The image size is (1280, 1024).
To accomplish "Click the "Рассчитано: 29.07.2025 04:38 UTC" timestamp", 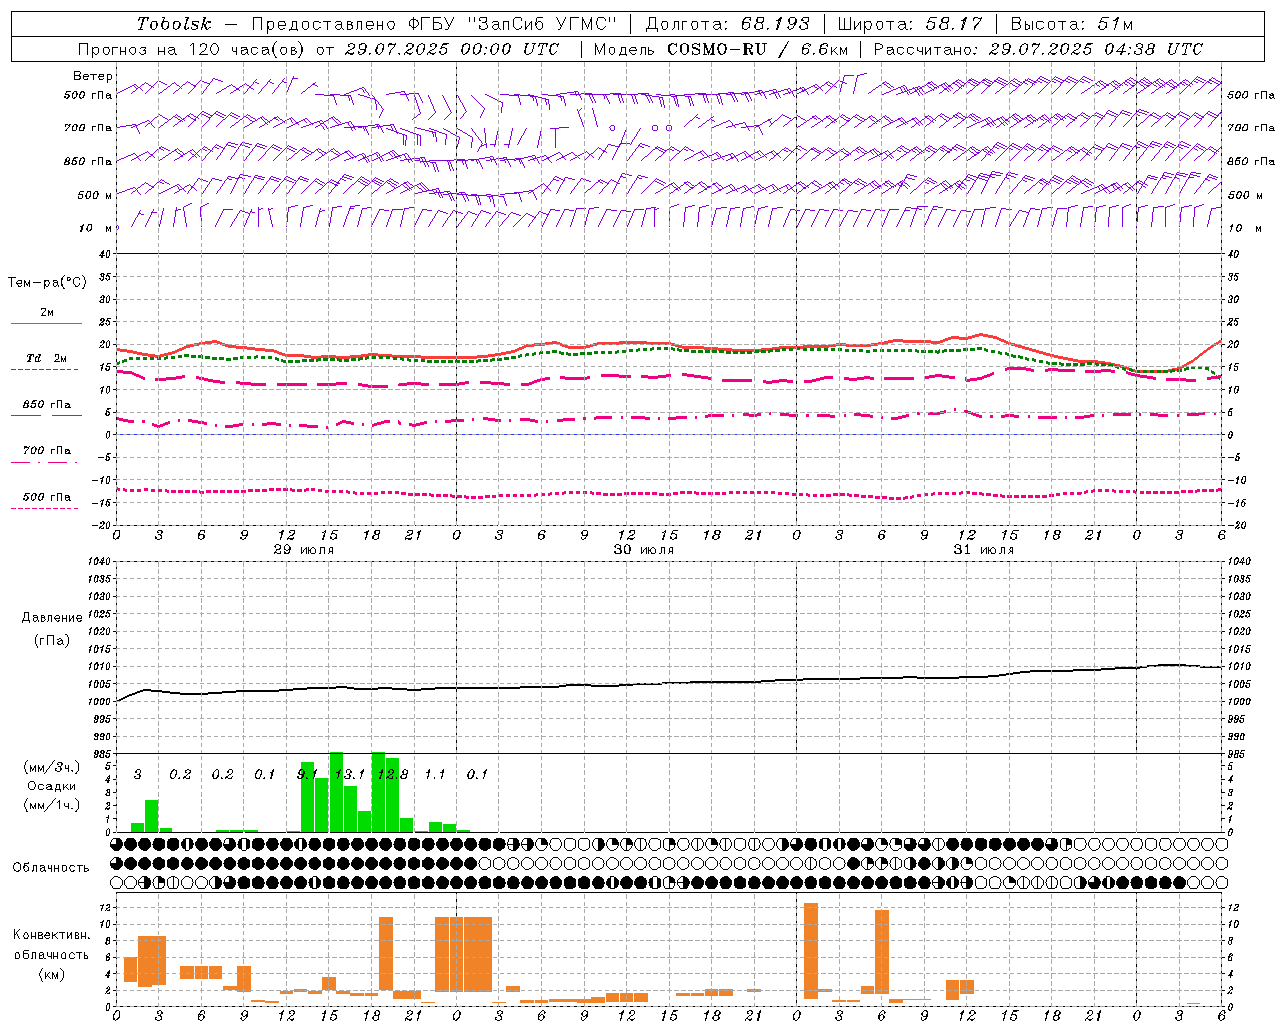I will coord(1038,49).
